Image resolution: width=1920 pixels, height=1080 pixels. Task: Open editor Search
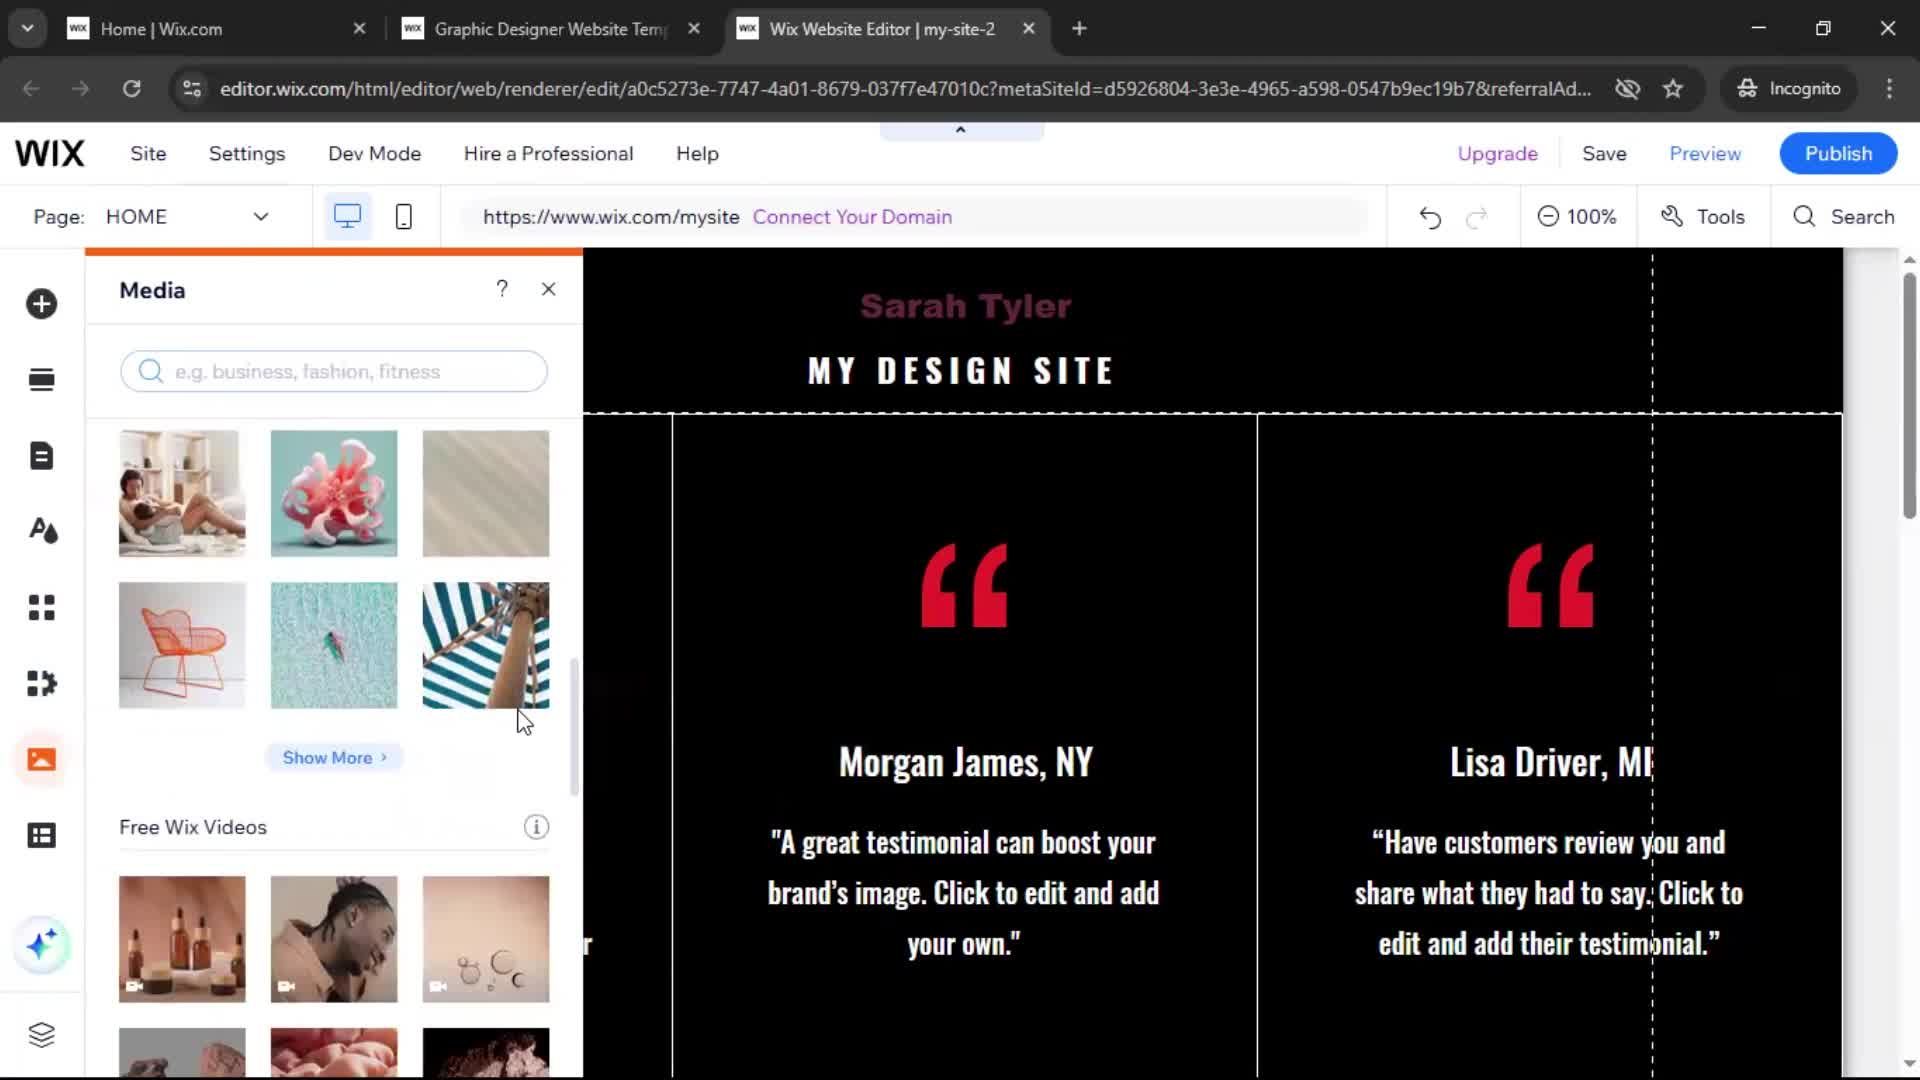[1843, 217]
